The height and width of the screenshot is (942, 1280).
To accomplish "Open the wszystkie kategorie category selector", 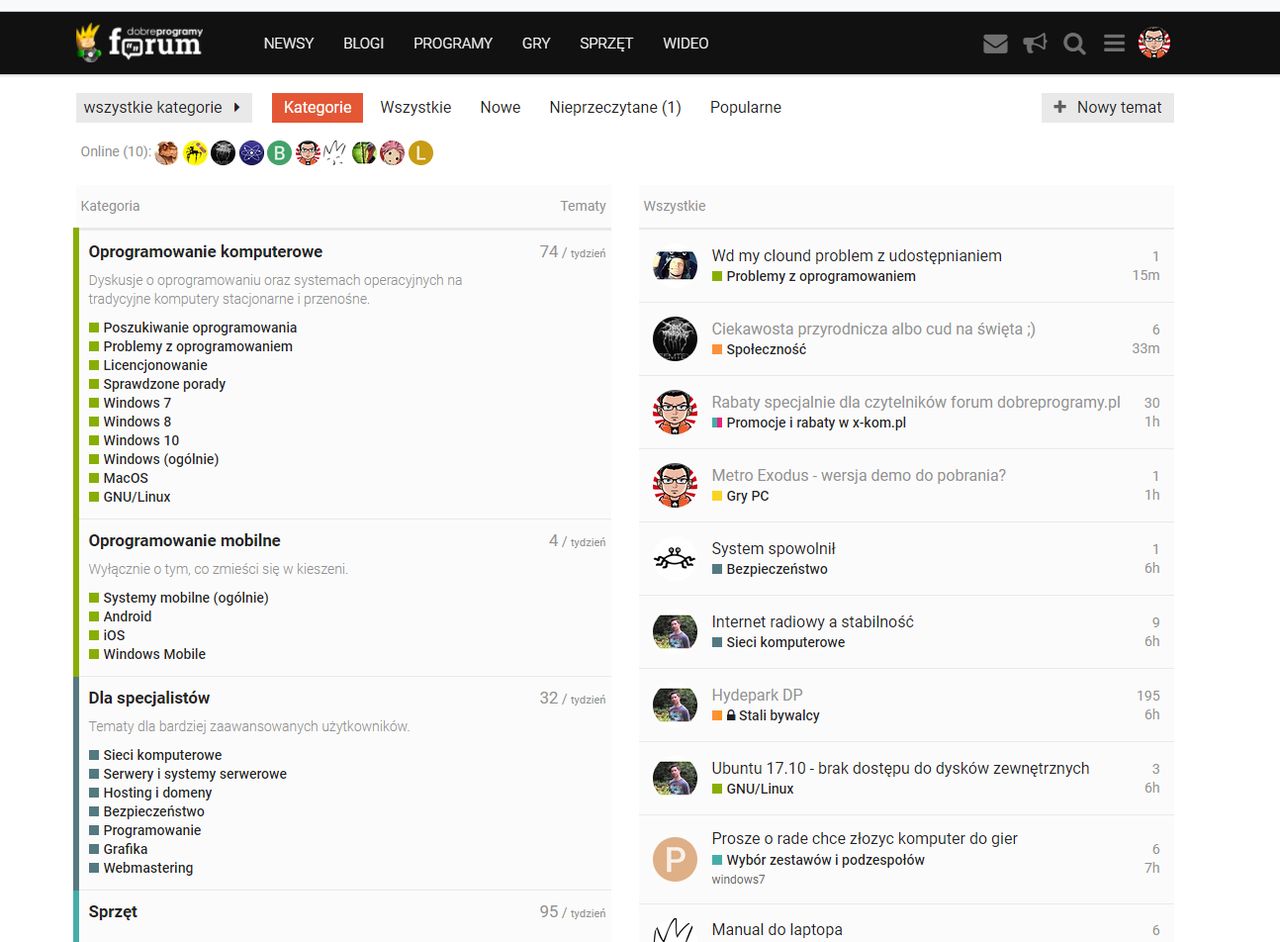I will [163, 107].
